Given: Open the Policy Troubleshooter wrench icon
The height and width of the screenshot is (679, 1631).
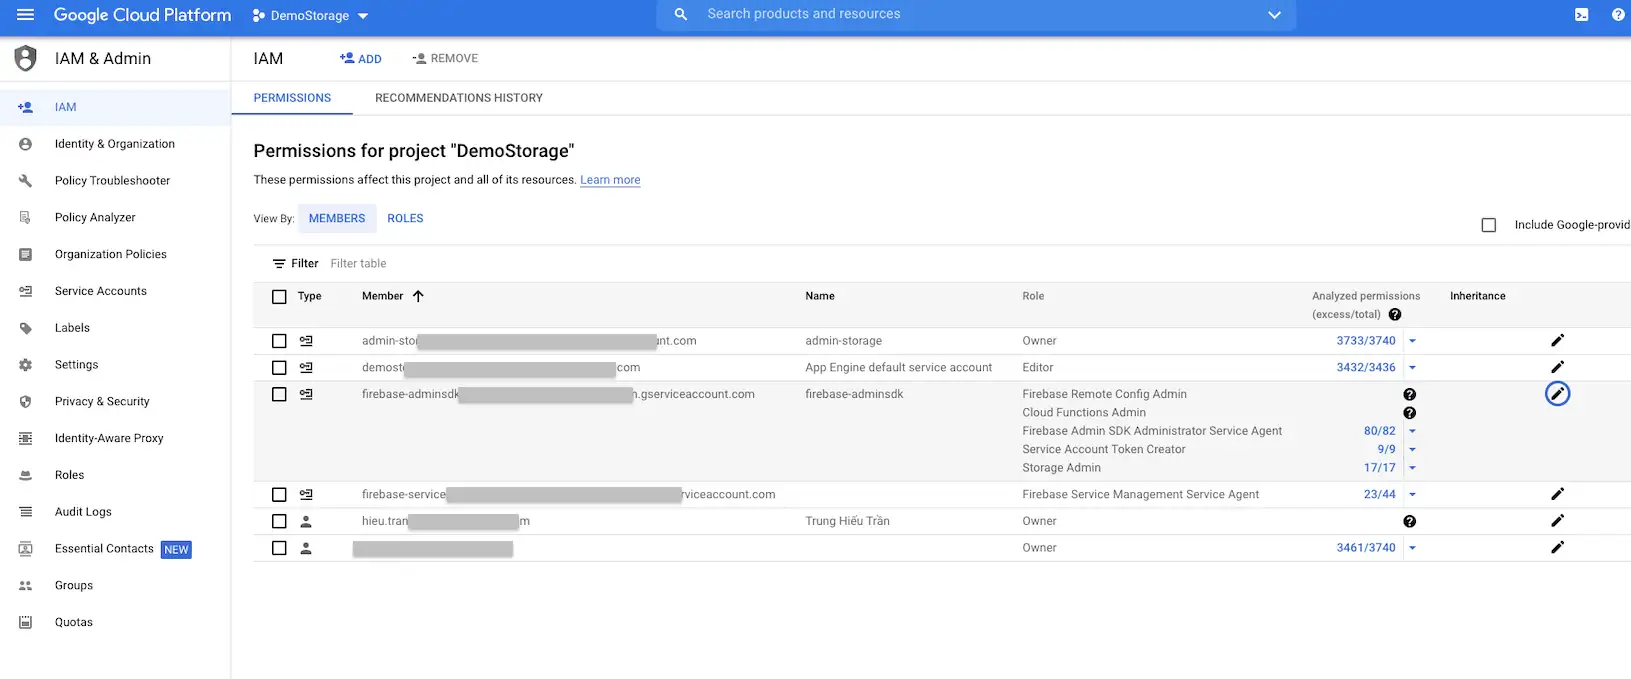Looking at the screenshot, I should coord(26,181).
